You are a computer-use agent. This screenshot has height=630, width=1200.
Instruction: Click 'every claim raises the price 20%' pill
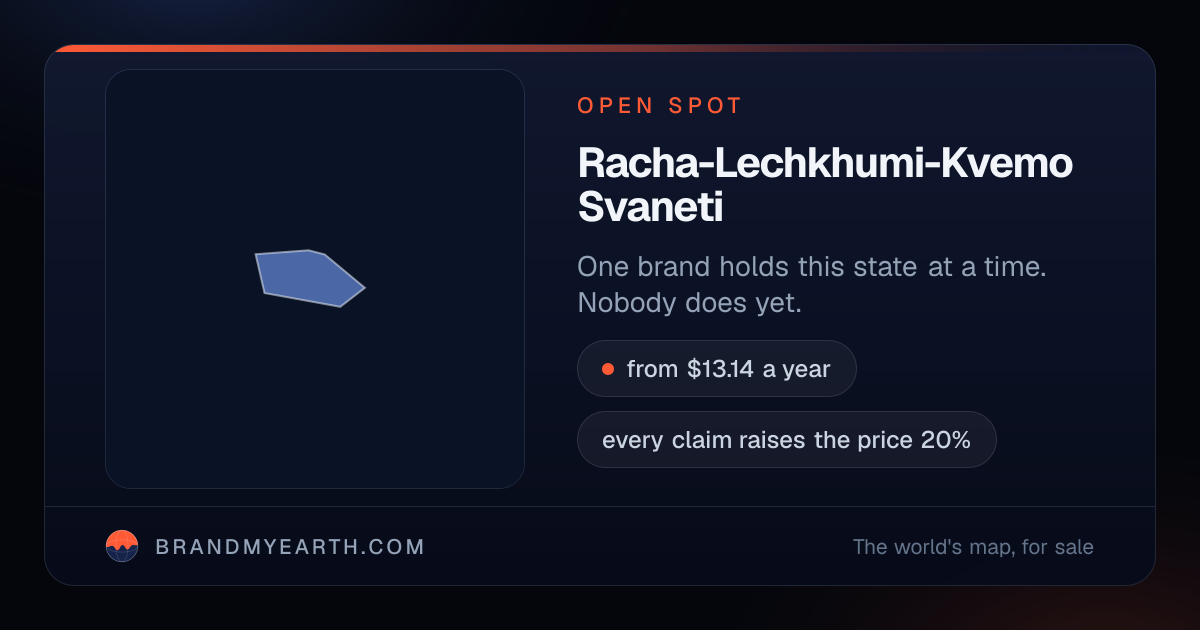787,439
